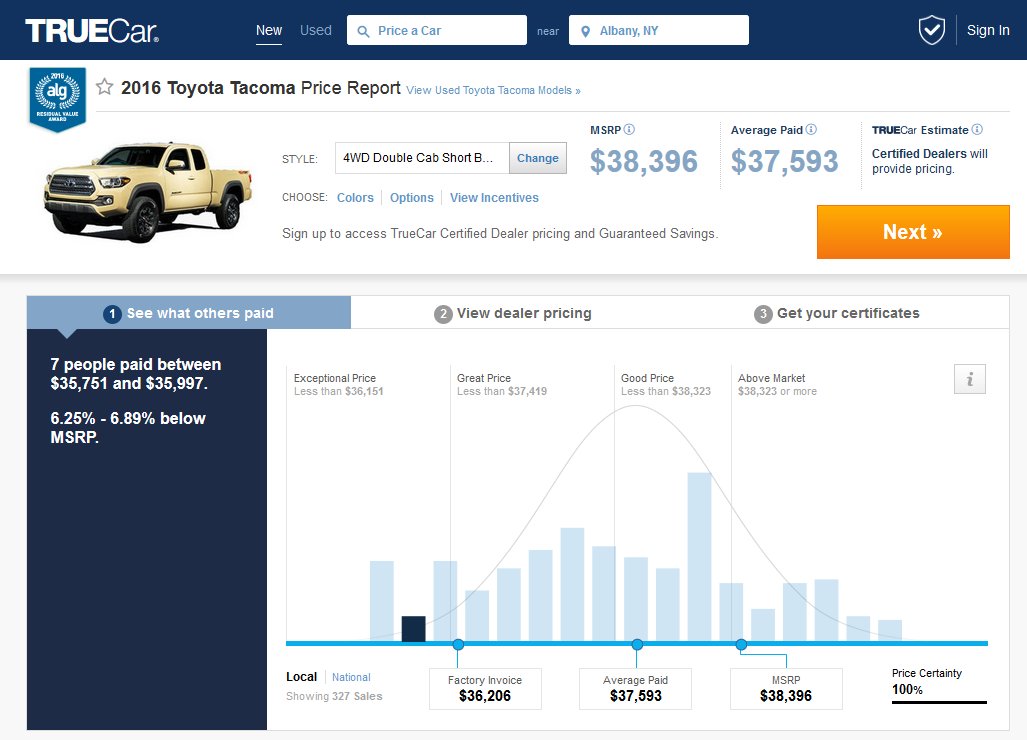Click the MSRP info icon
The height and width of the screenshot is (740, 1027).
point(629,130)
